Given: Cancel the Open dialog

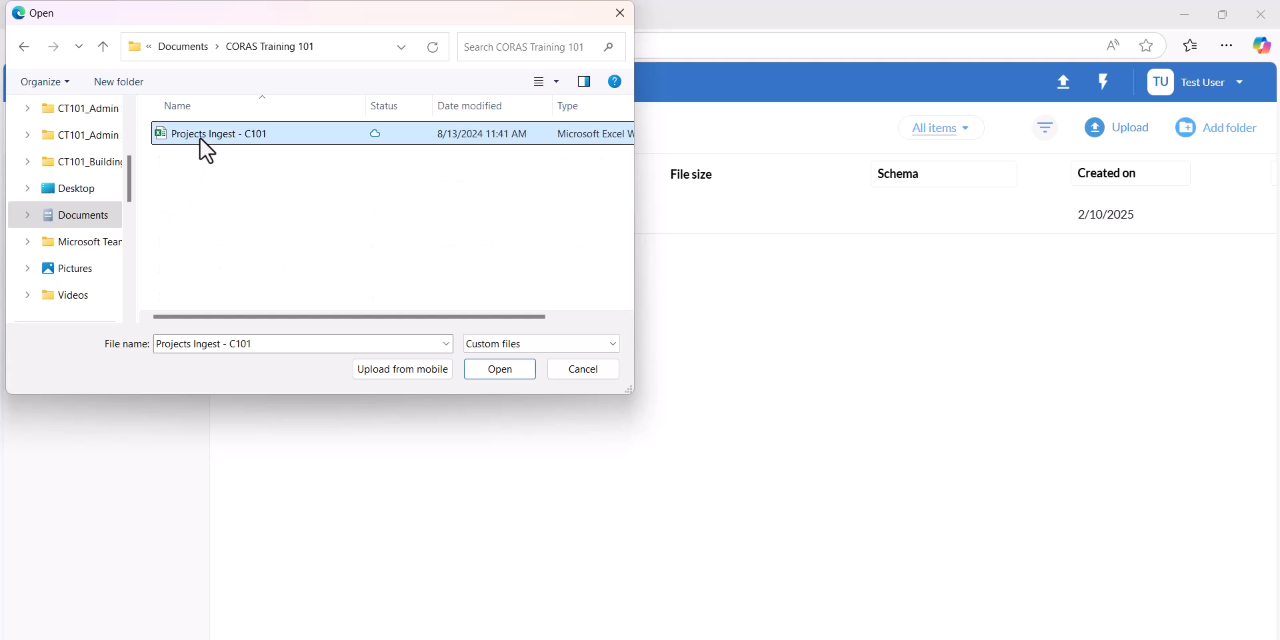Looking at the screenshot, I should tap(583, 369).
